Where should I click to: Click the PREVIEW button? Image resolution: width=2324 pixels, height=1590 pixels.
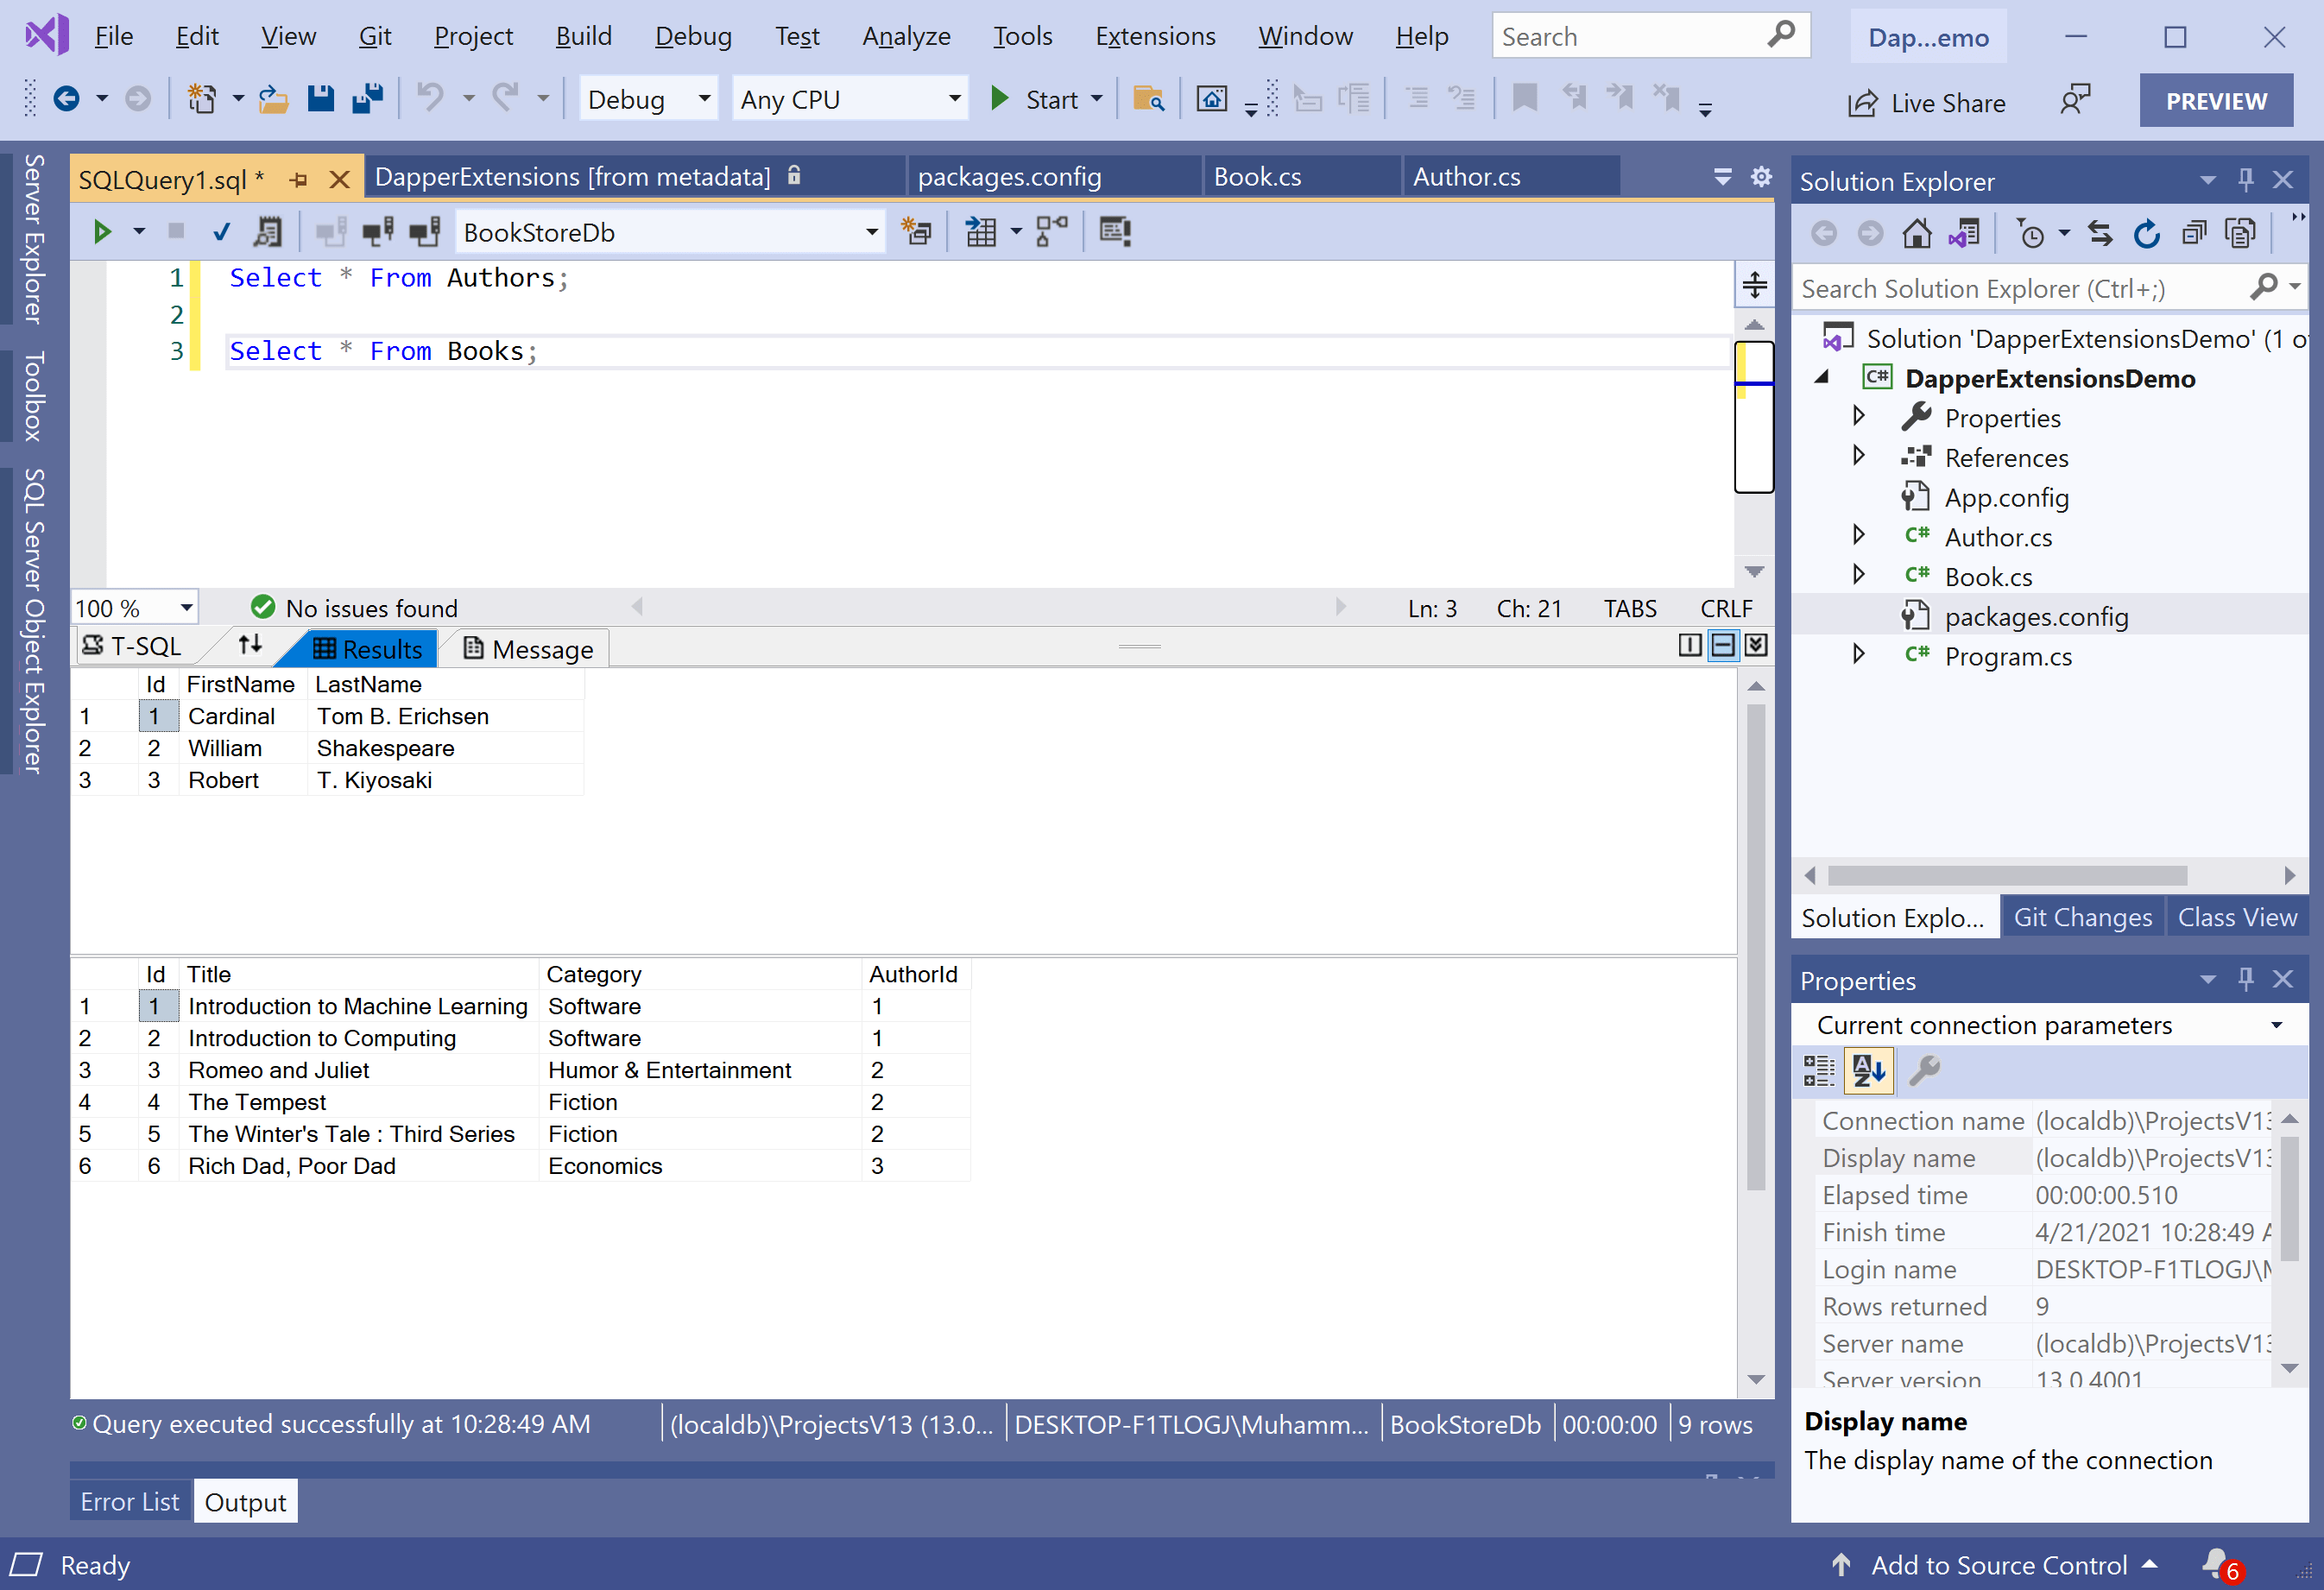[x=2216, y=100]
